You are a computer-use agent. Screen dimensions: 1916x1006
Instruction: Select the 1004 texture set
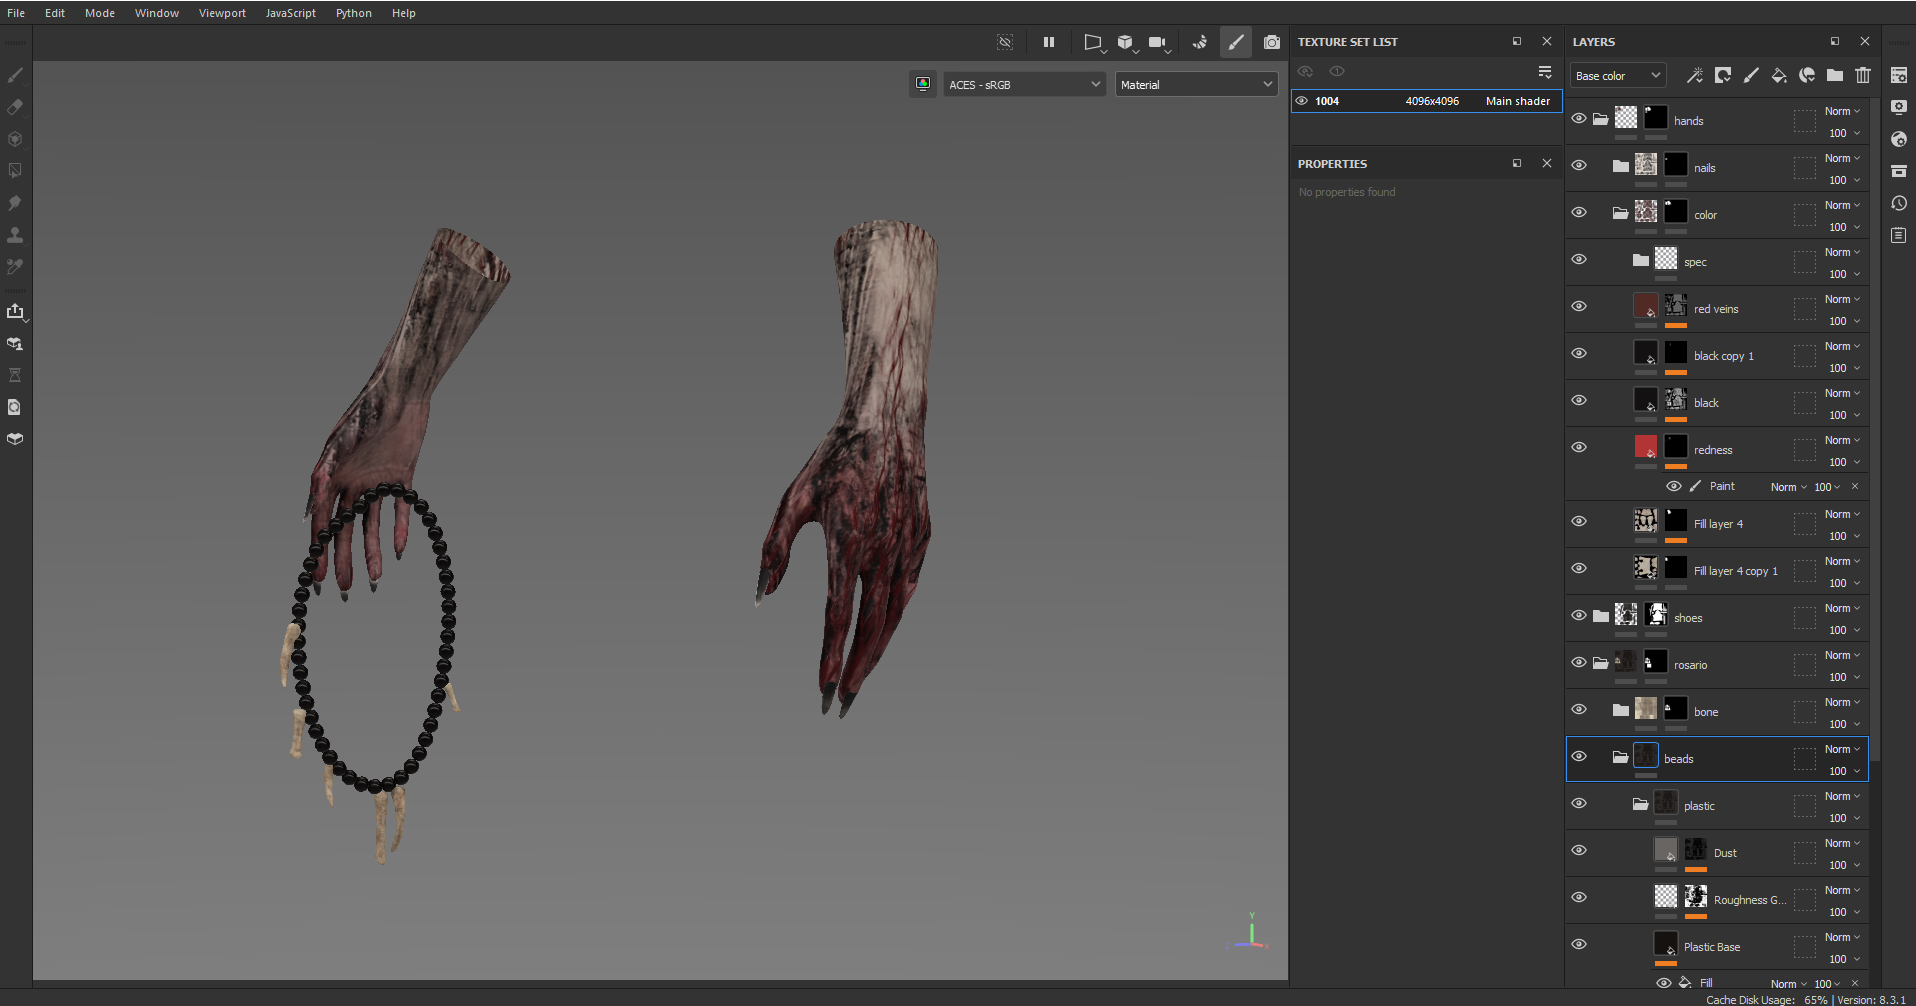click(x=1327, y=101)
